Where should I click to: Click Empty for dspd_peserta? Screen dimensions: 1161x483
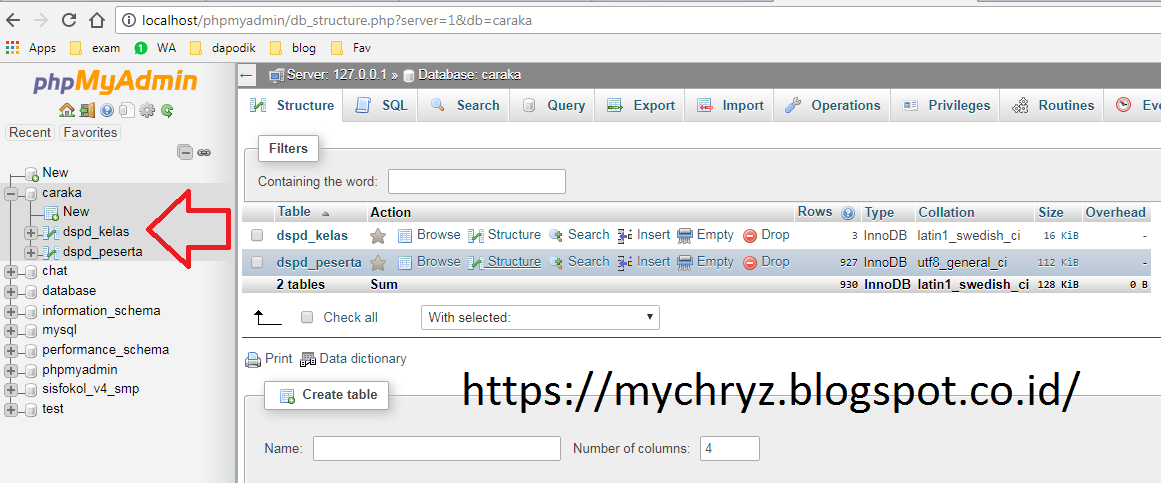[x=706, y=262]
